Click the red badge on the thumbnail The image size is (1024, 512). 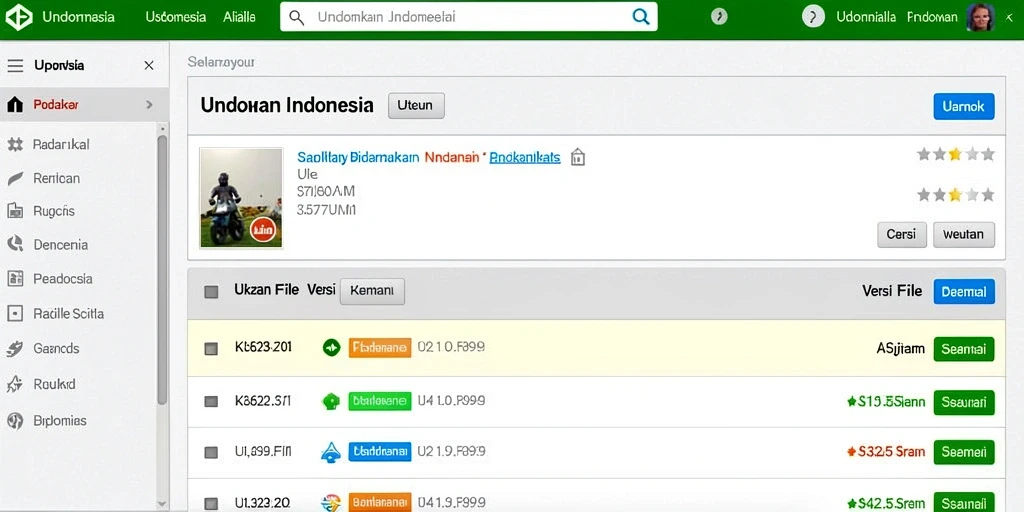(263, 230)
